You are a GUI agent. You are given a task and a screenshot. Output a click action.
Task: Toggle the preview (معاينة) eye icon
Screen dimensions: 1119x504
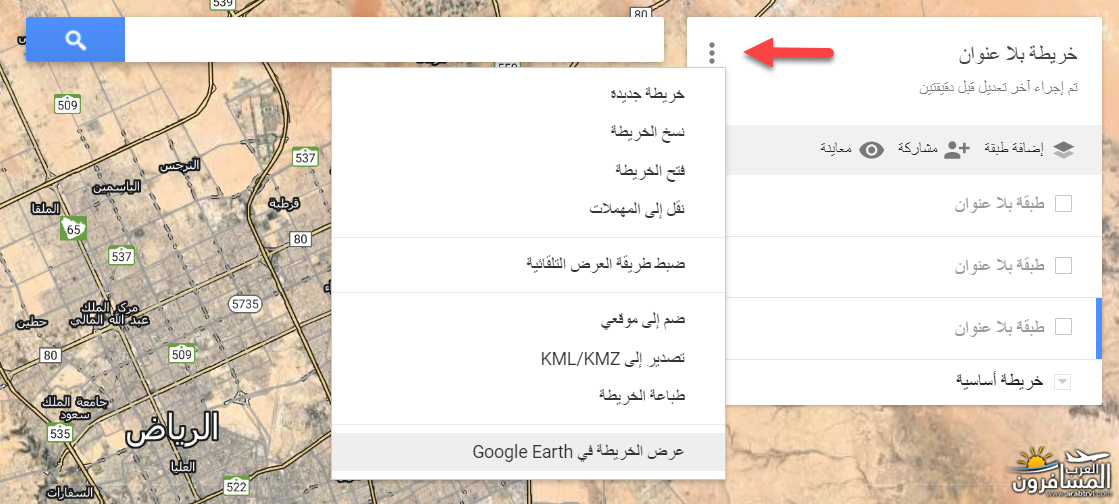click(x=872, y=150)
